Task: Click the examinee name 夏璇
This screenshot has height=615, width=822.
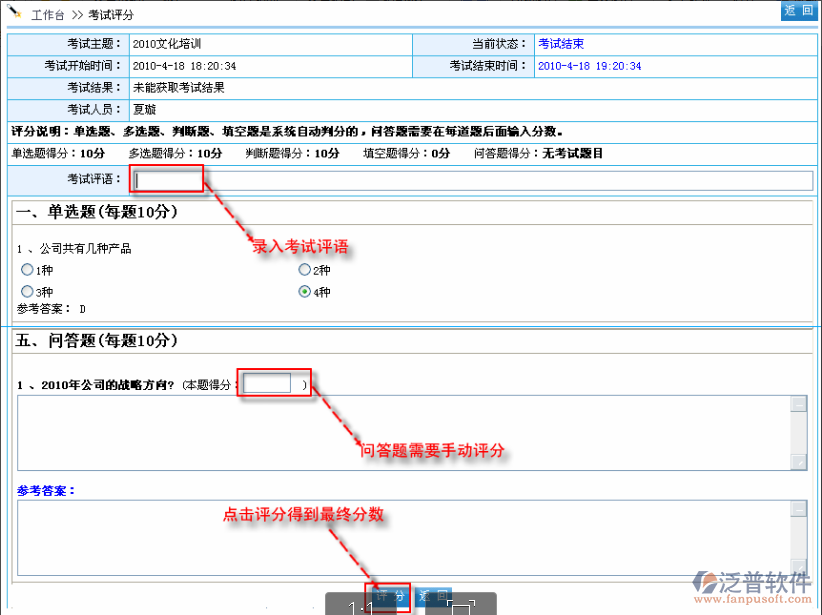Action: coord(144,110)
